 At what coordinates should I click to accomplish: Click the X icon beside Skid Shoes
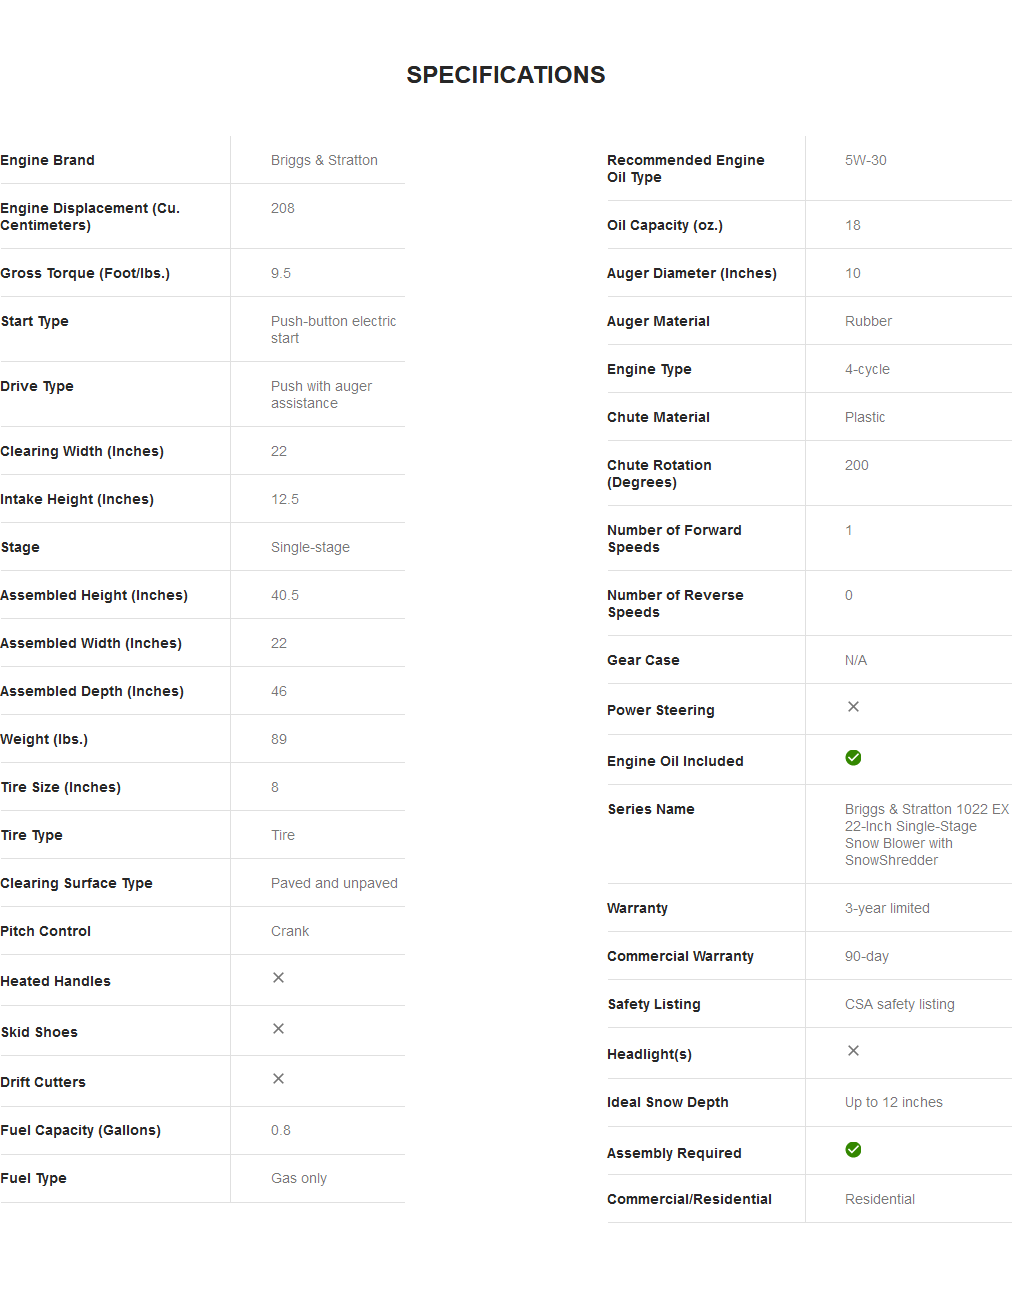279,1029
